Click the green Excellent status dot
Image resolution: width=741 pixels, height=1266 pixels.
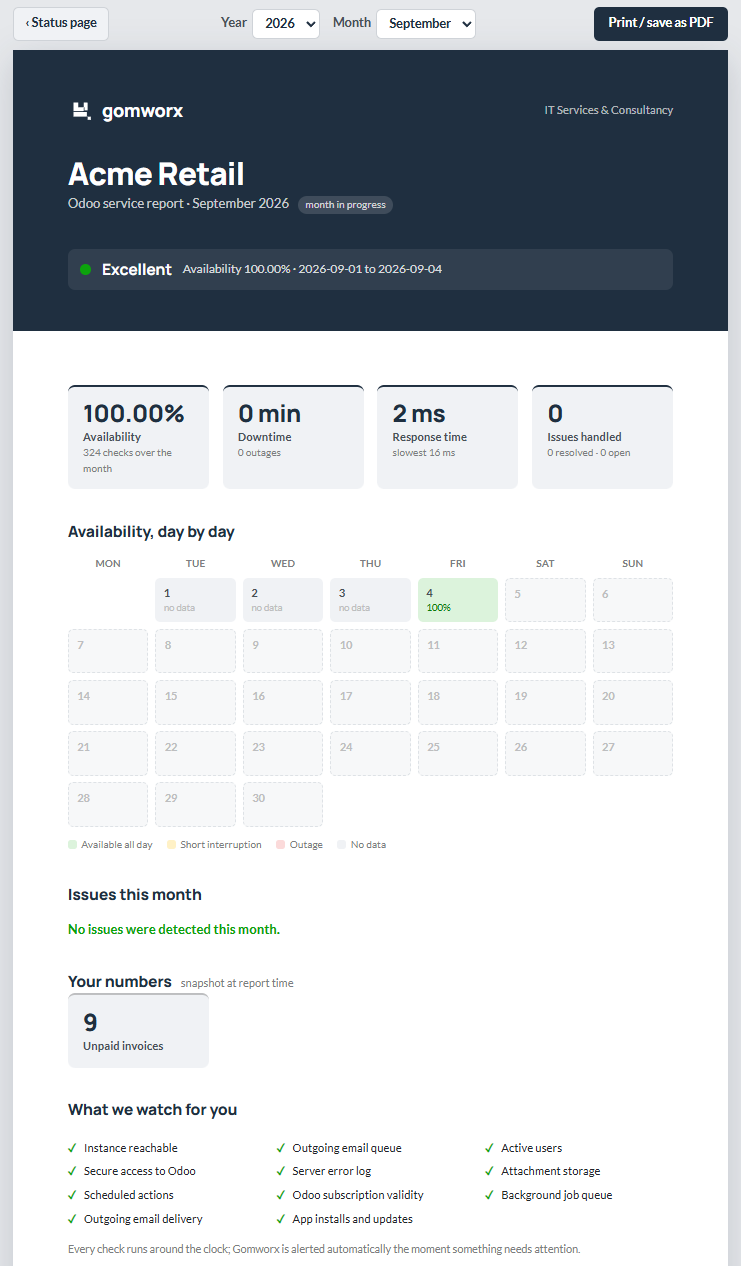point(85,270)
